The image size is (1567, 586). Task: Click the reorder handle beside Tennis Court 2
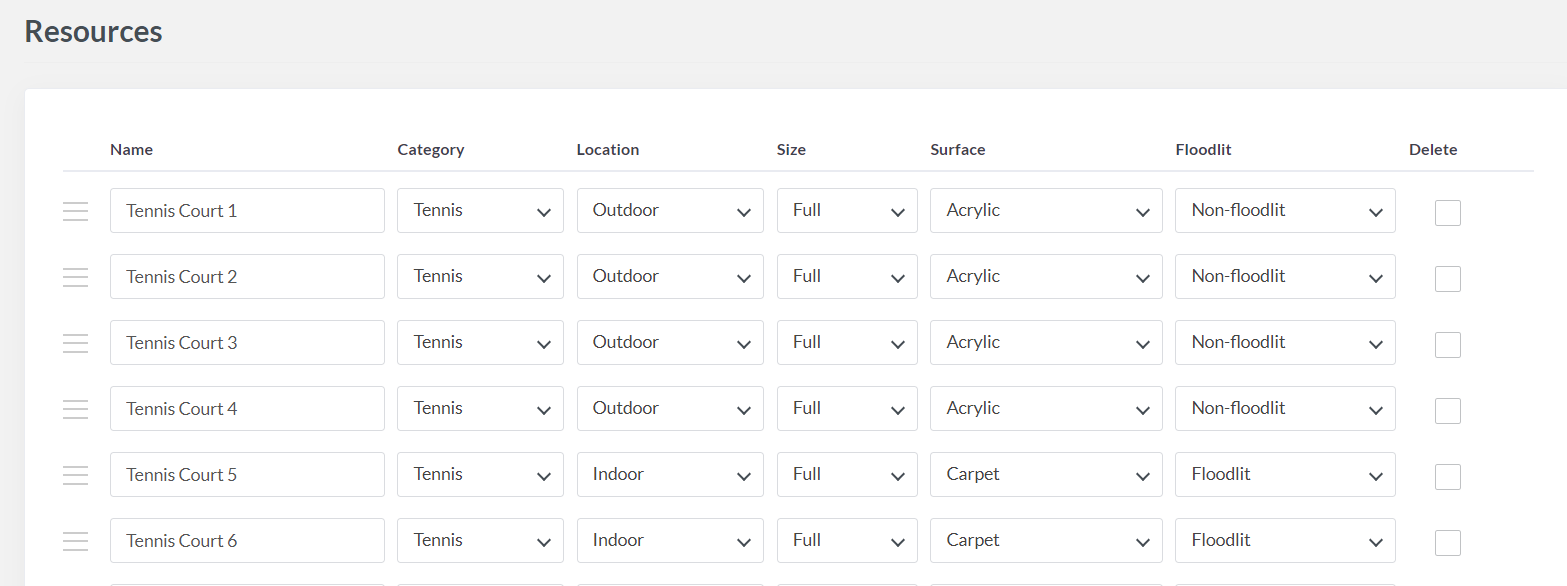(x=76, y=277)
